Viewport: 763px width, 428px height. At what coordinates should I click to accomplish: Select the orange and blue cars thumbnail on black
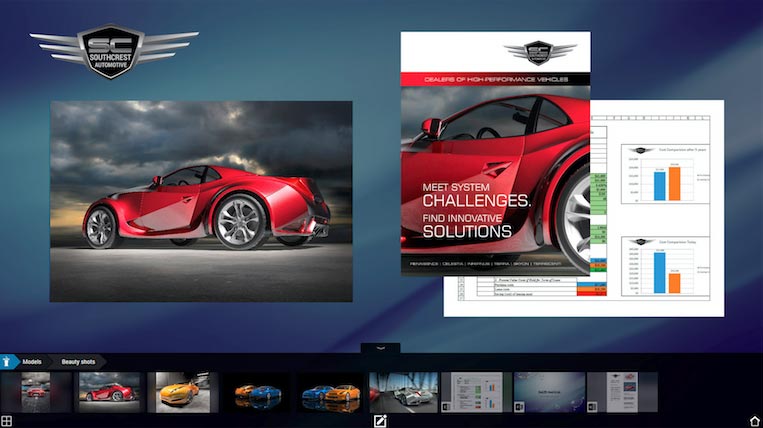click(x=256, y=392)
